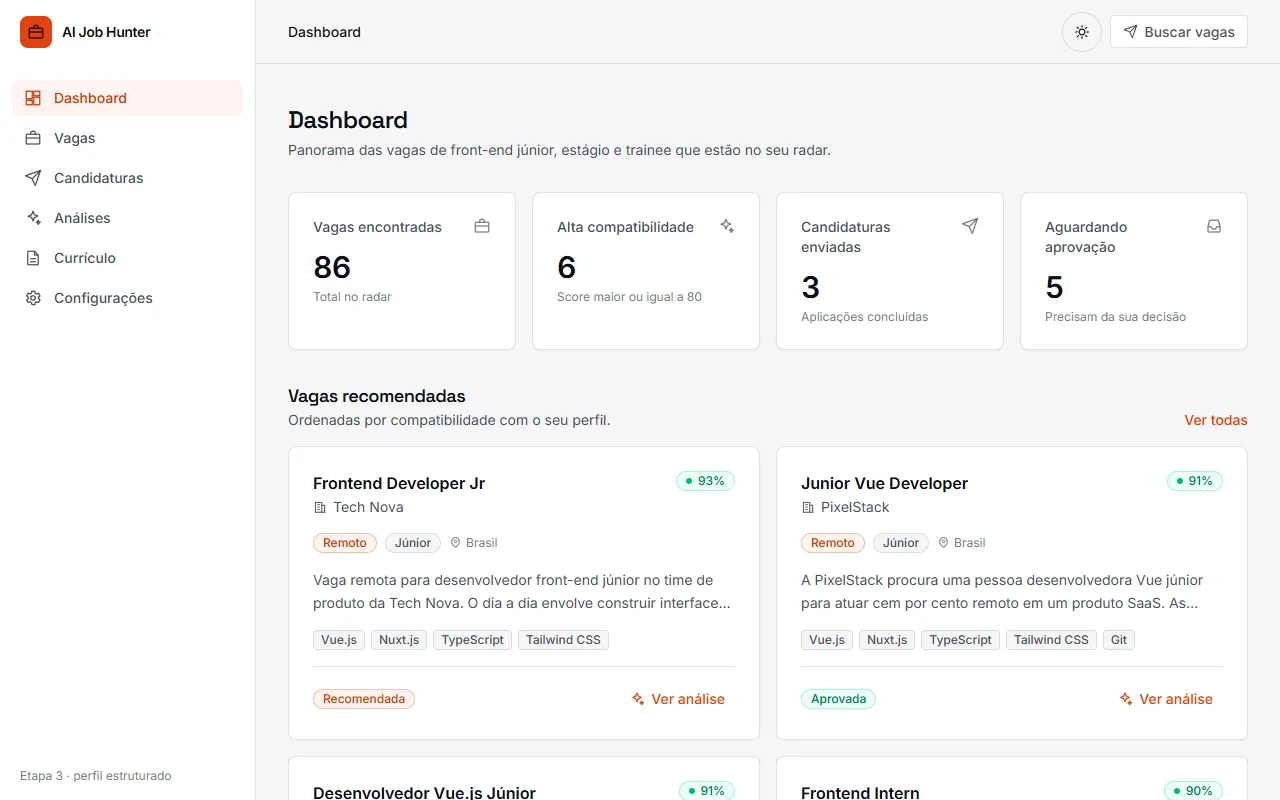Click the 93% compatibility badge
This screenshot has width=1280, height=800.
click(x=705, y=481)
